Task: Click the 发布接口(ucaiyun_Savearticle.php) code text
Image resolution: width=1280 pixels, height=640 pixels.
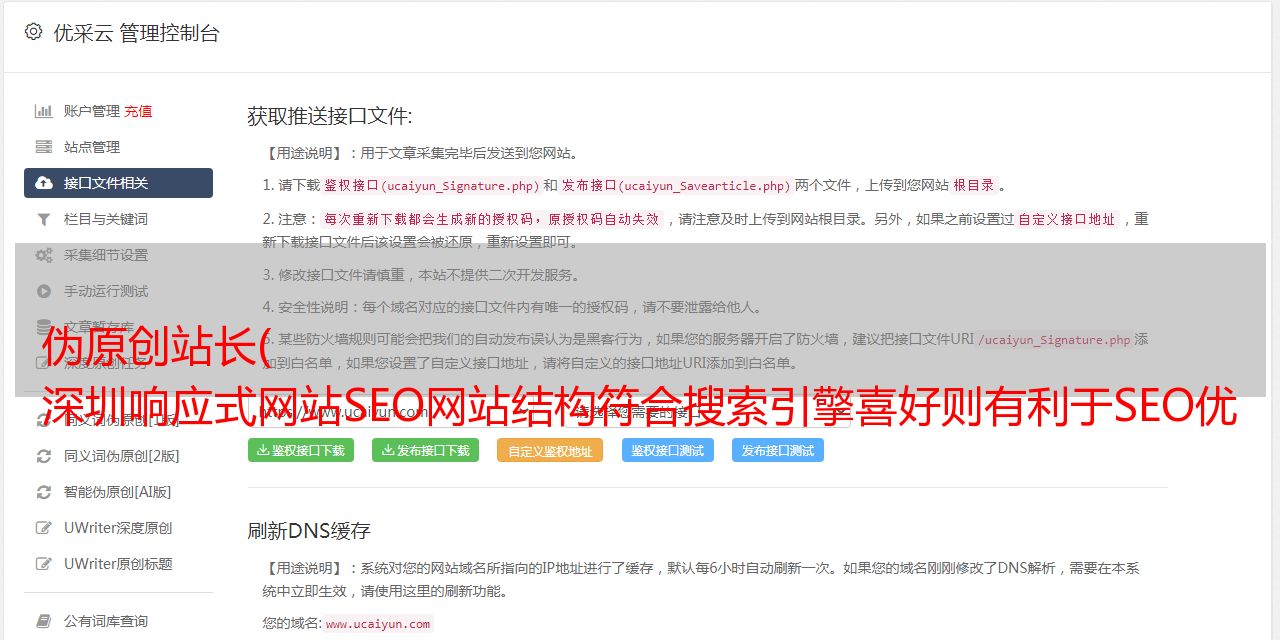Action: tap(676, 185)
